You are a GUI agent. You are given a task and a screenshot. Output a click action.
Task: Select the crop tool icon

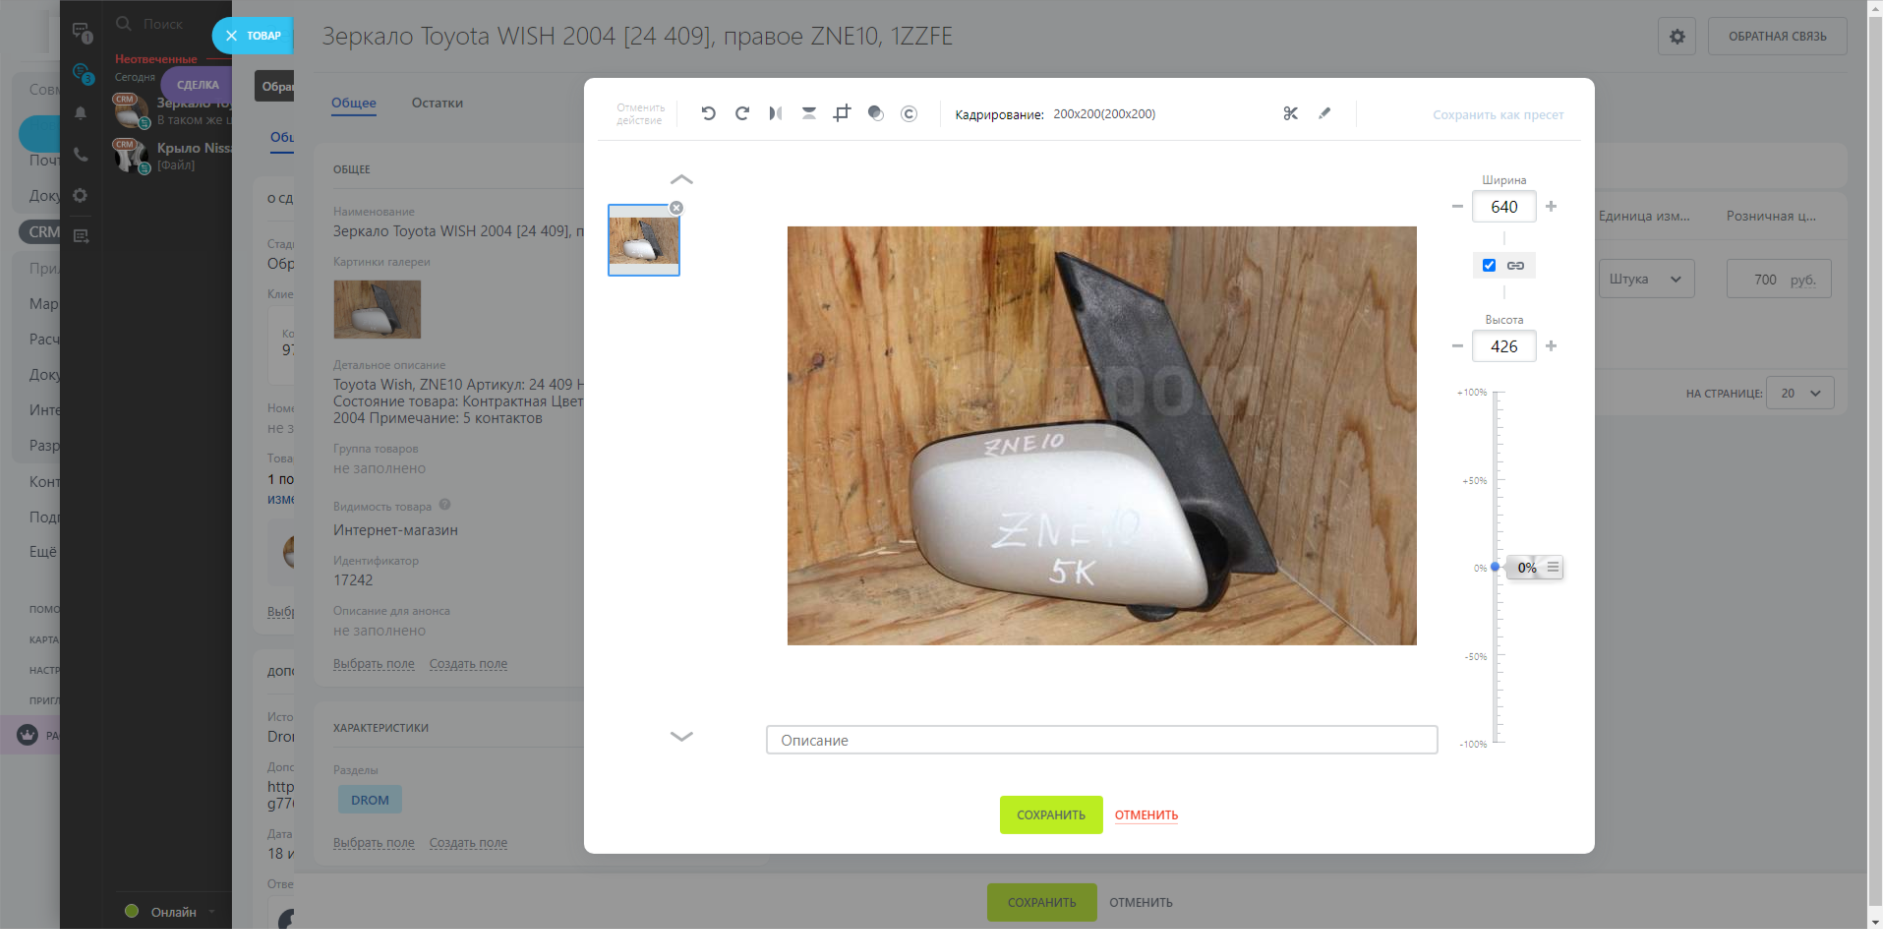coord(842,114)
